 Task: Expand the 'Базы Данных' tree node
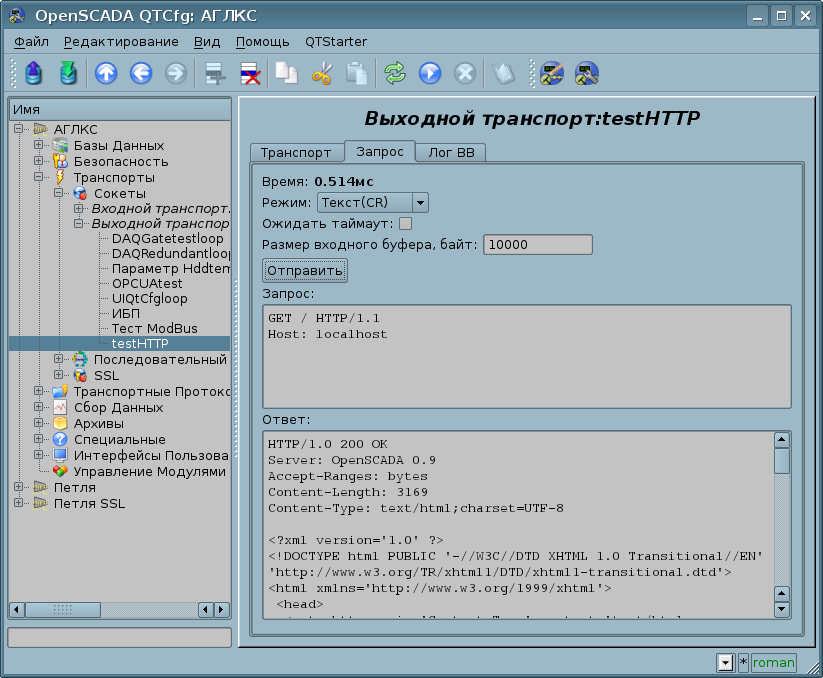point(39,146)
